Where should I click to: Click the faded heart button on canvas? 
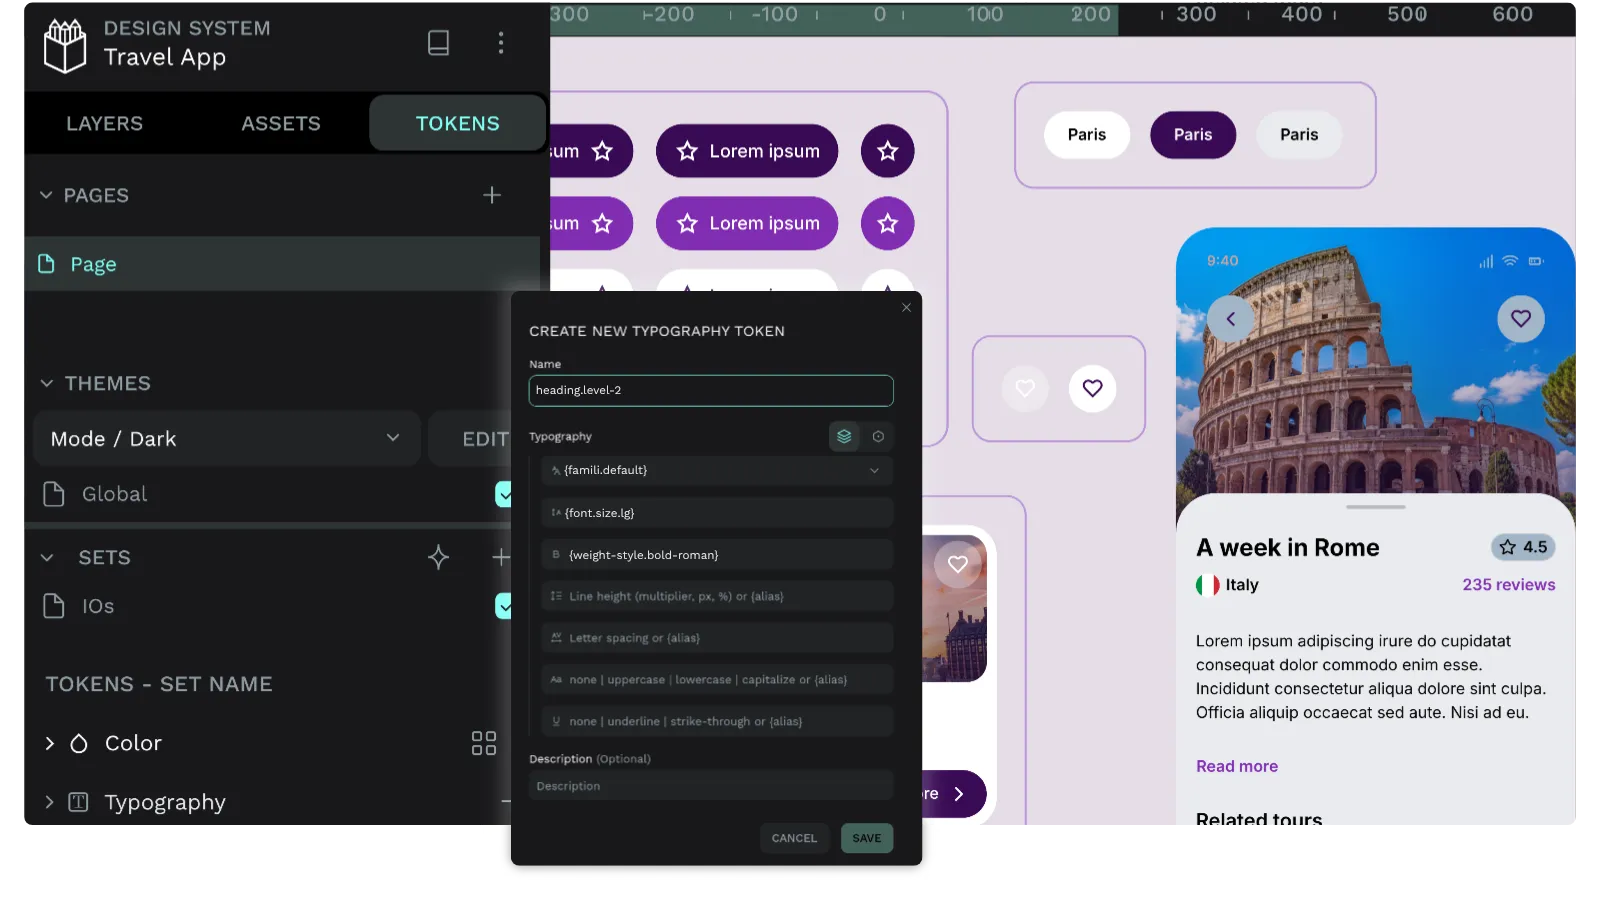coord(1025,388)
